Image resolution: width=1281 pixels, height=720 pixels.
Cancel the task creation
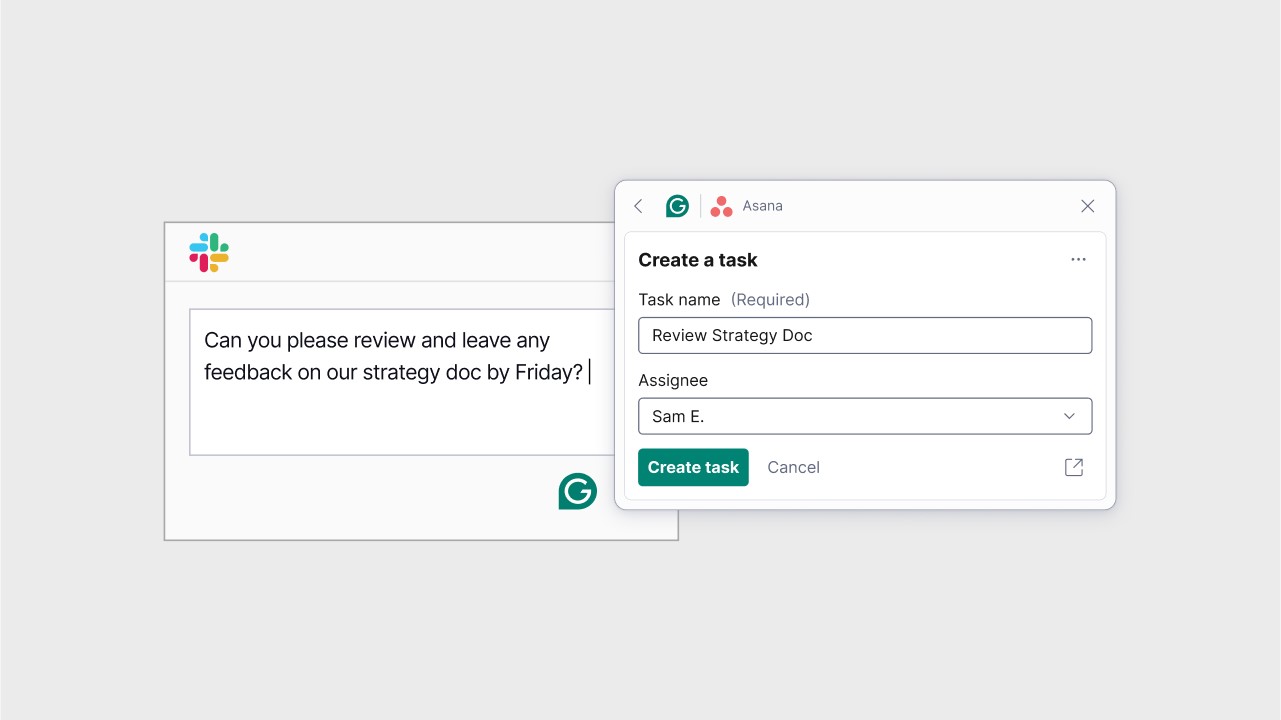pyautogui.click(x=793, y=467)
